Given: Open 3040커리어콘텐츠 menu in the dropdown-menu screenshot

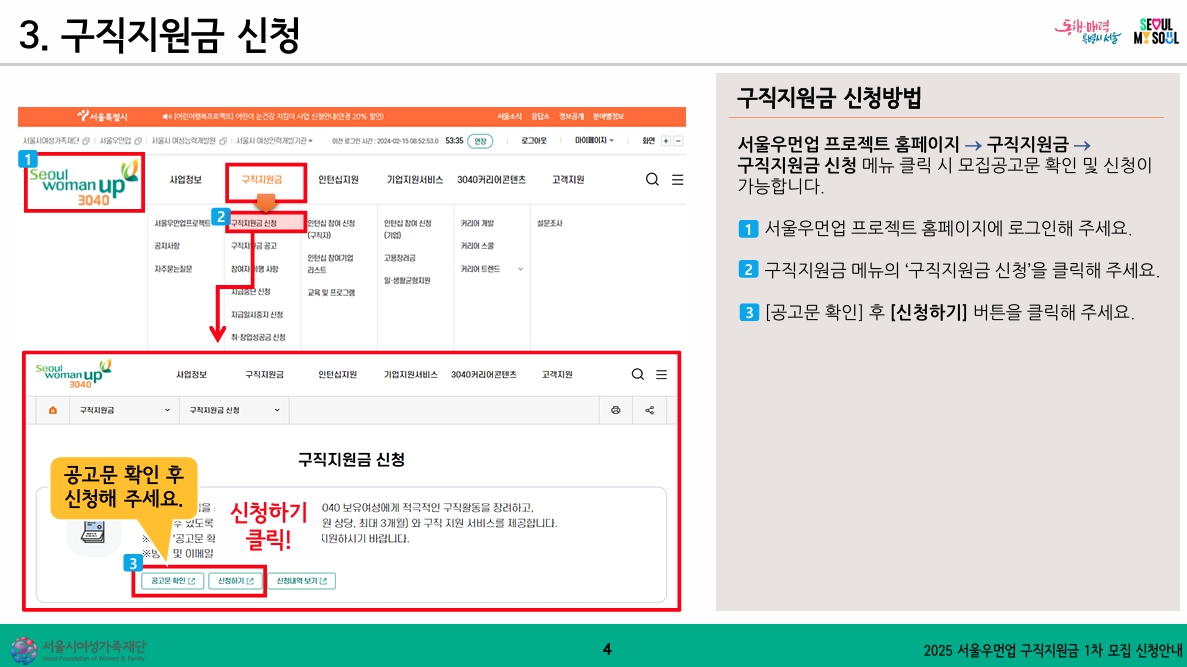Looking at the screenshot, I should click(x=491, y=179).
